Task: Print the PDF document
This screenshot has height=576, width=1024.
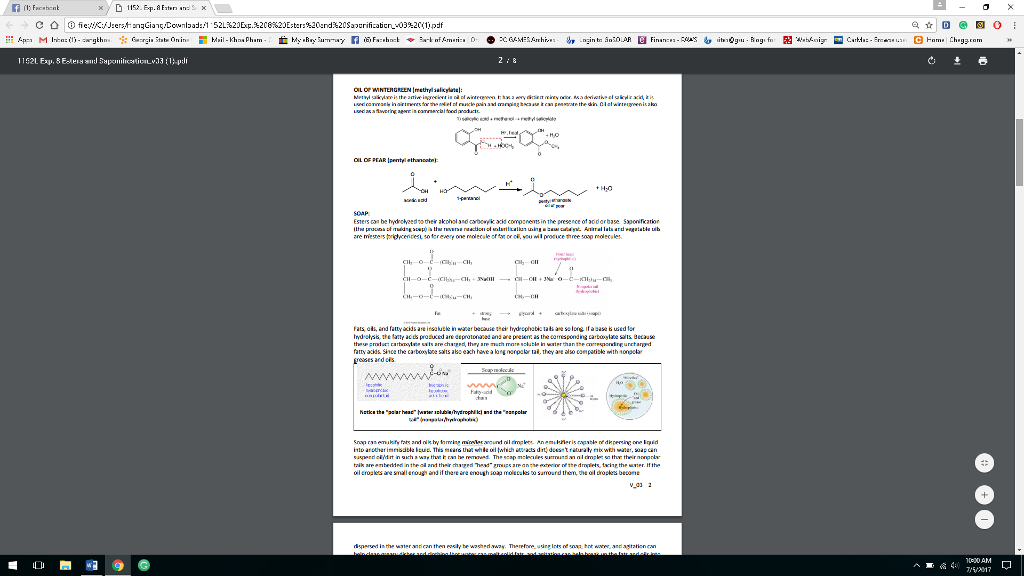Action: coord(984,60)
